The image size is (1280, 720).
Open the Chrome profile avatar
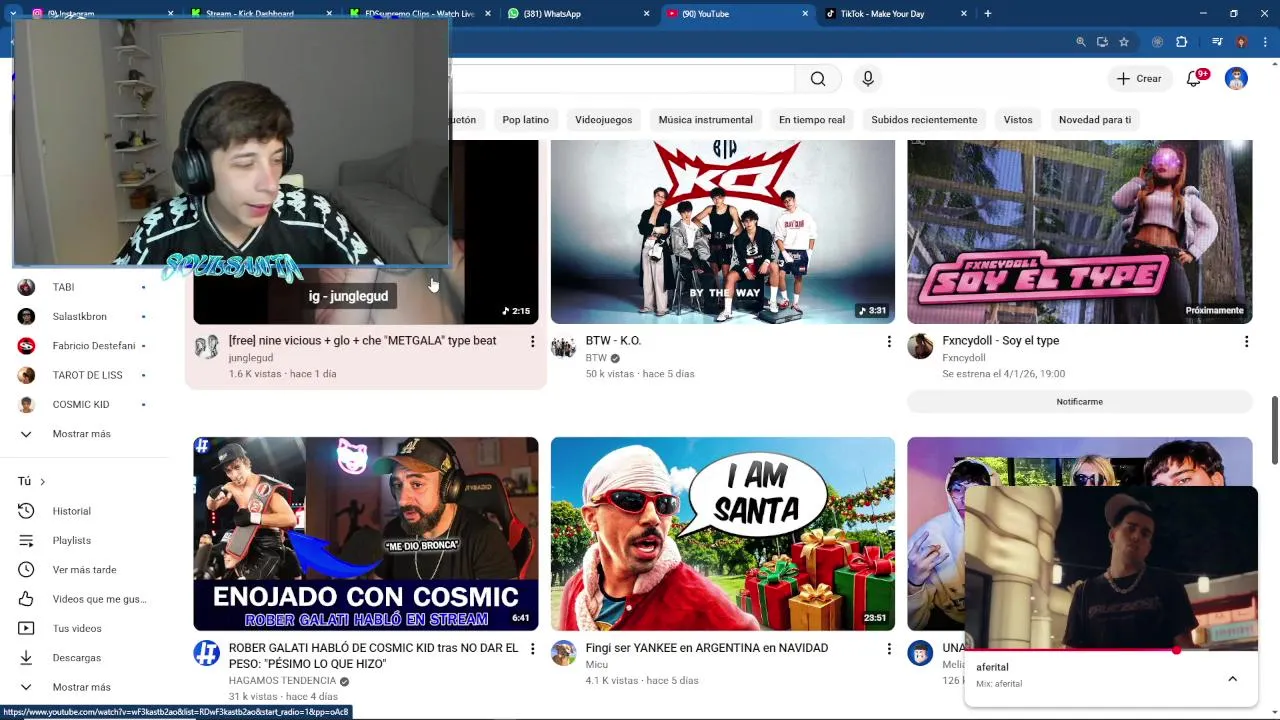coord(1241,42)
